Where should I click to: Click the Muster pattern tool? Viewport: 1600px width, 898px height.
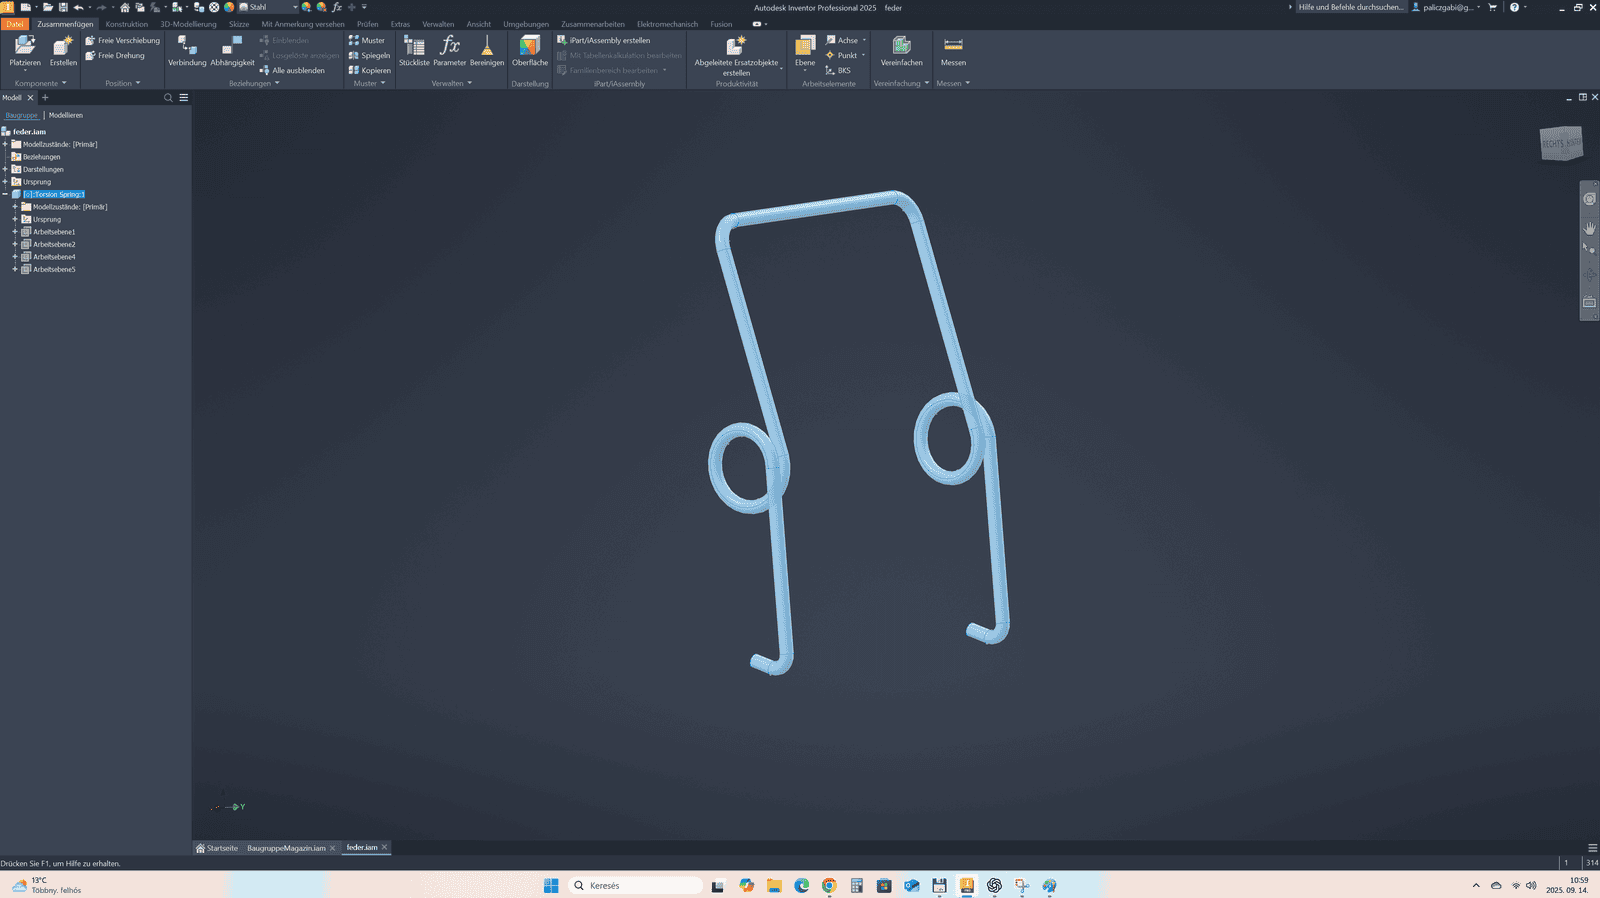pyautogui.click(x=367, y=40)
